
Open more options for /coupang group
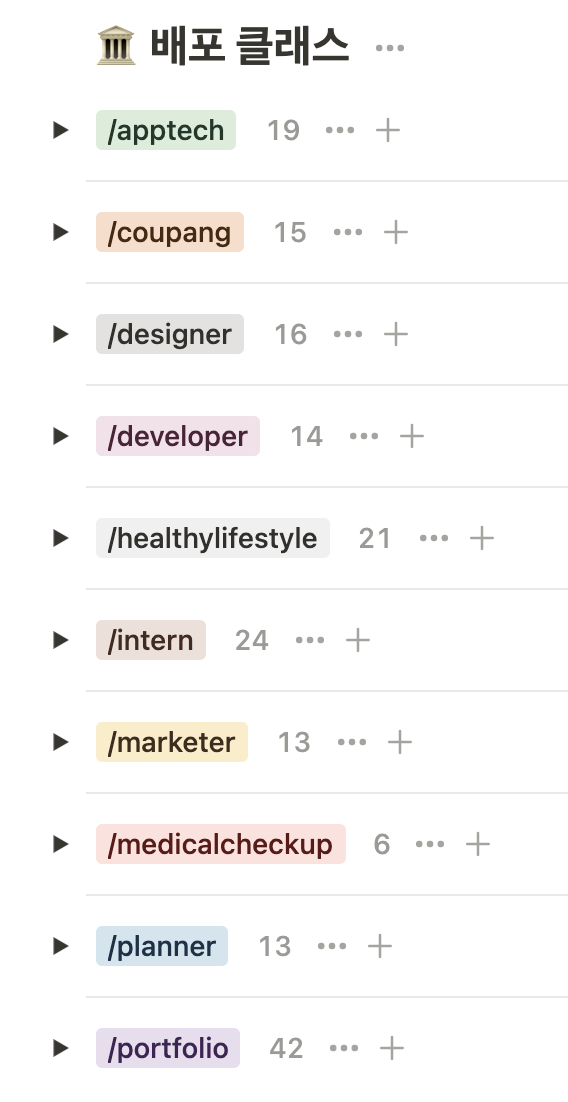pos(348,232)
